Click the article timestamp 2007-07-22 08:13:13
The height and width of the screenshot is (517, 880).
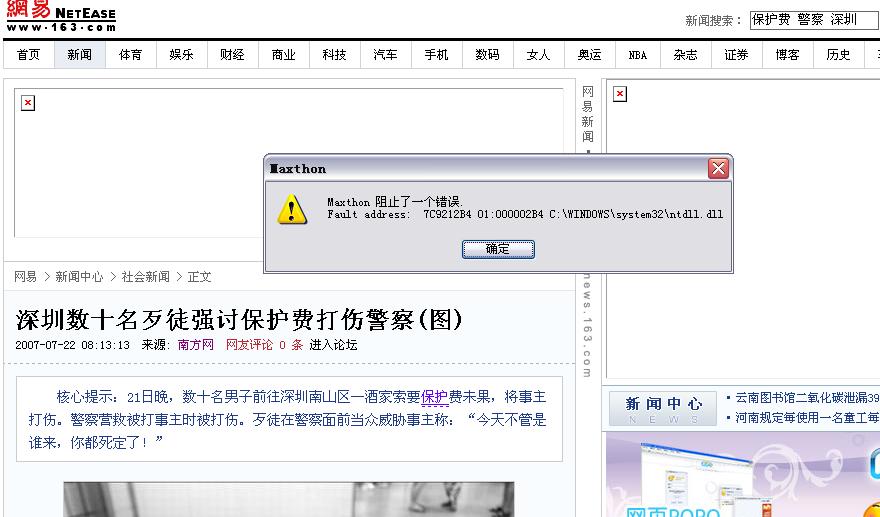click(x=72, y=345)
